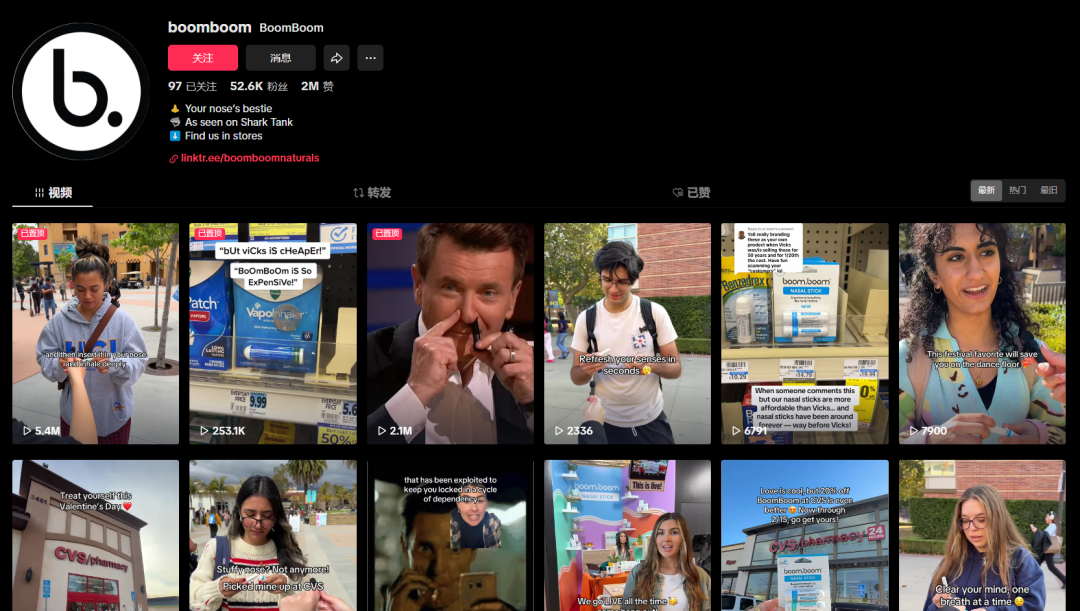
Task: View the 52.6K 粉丝 followers count
Action: (259, 86)
